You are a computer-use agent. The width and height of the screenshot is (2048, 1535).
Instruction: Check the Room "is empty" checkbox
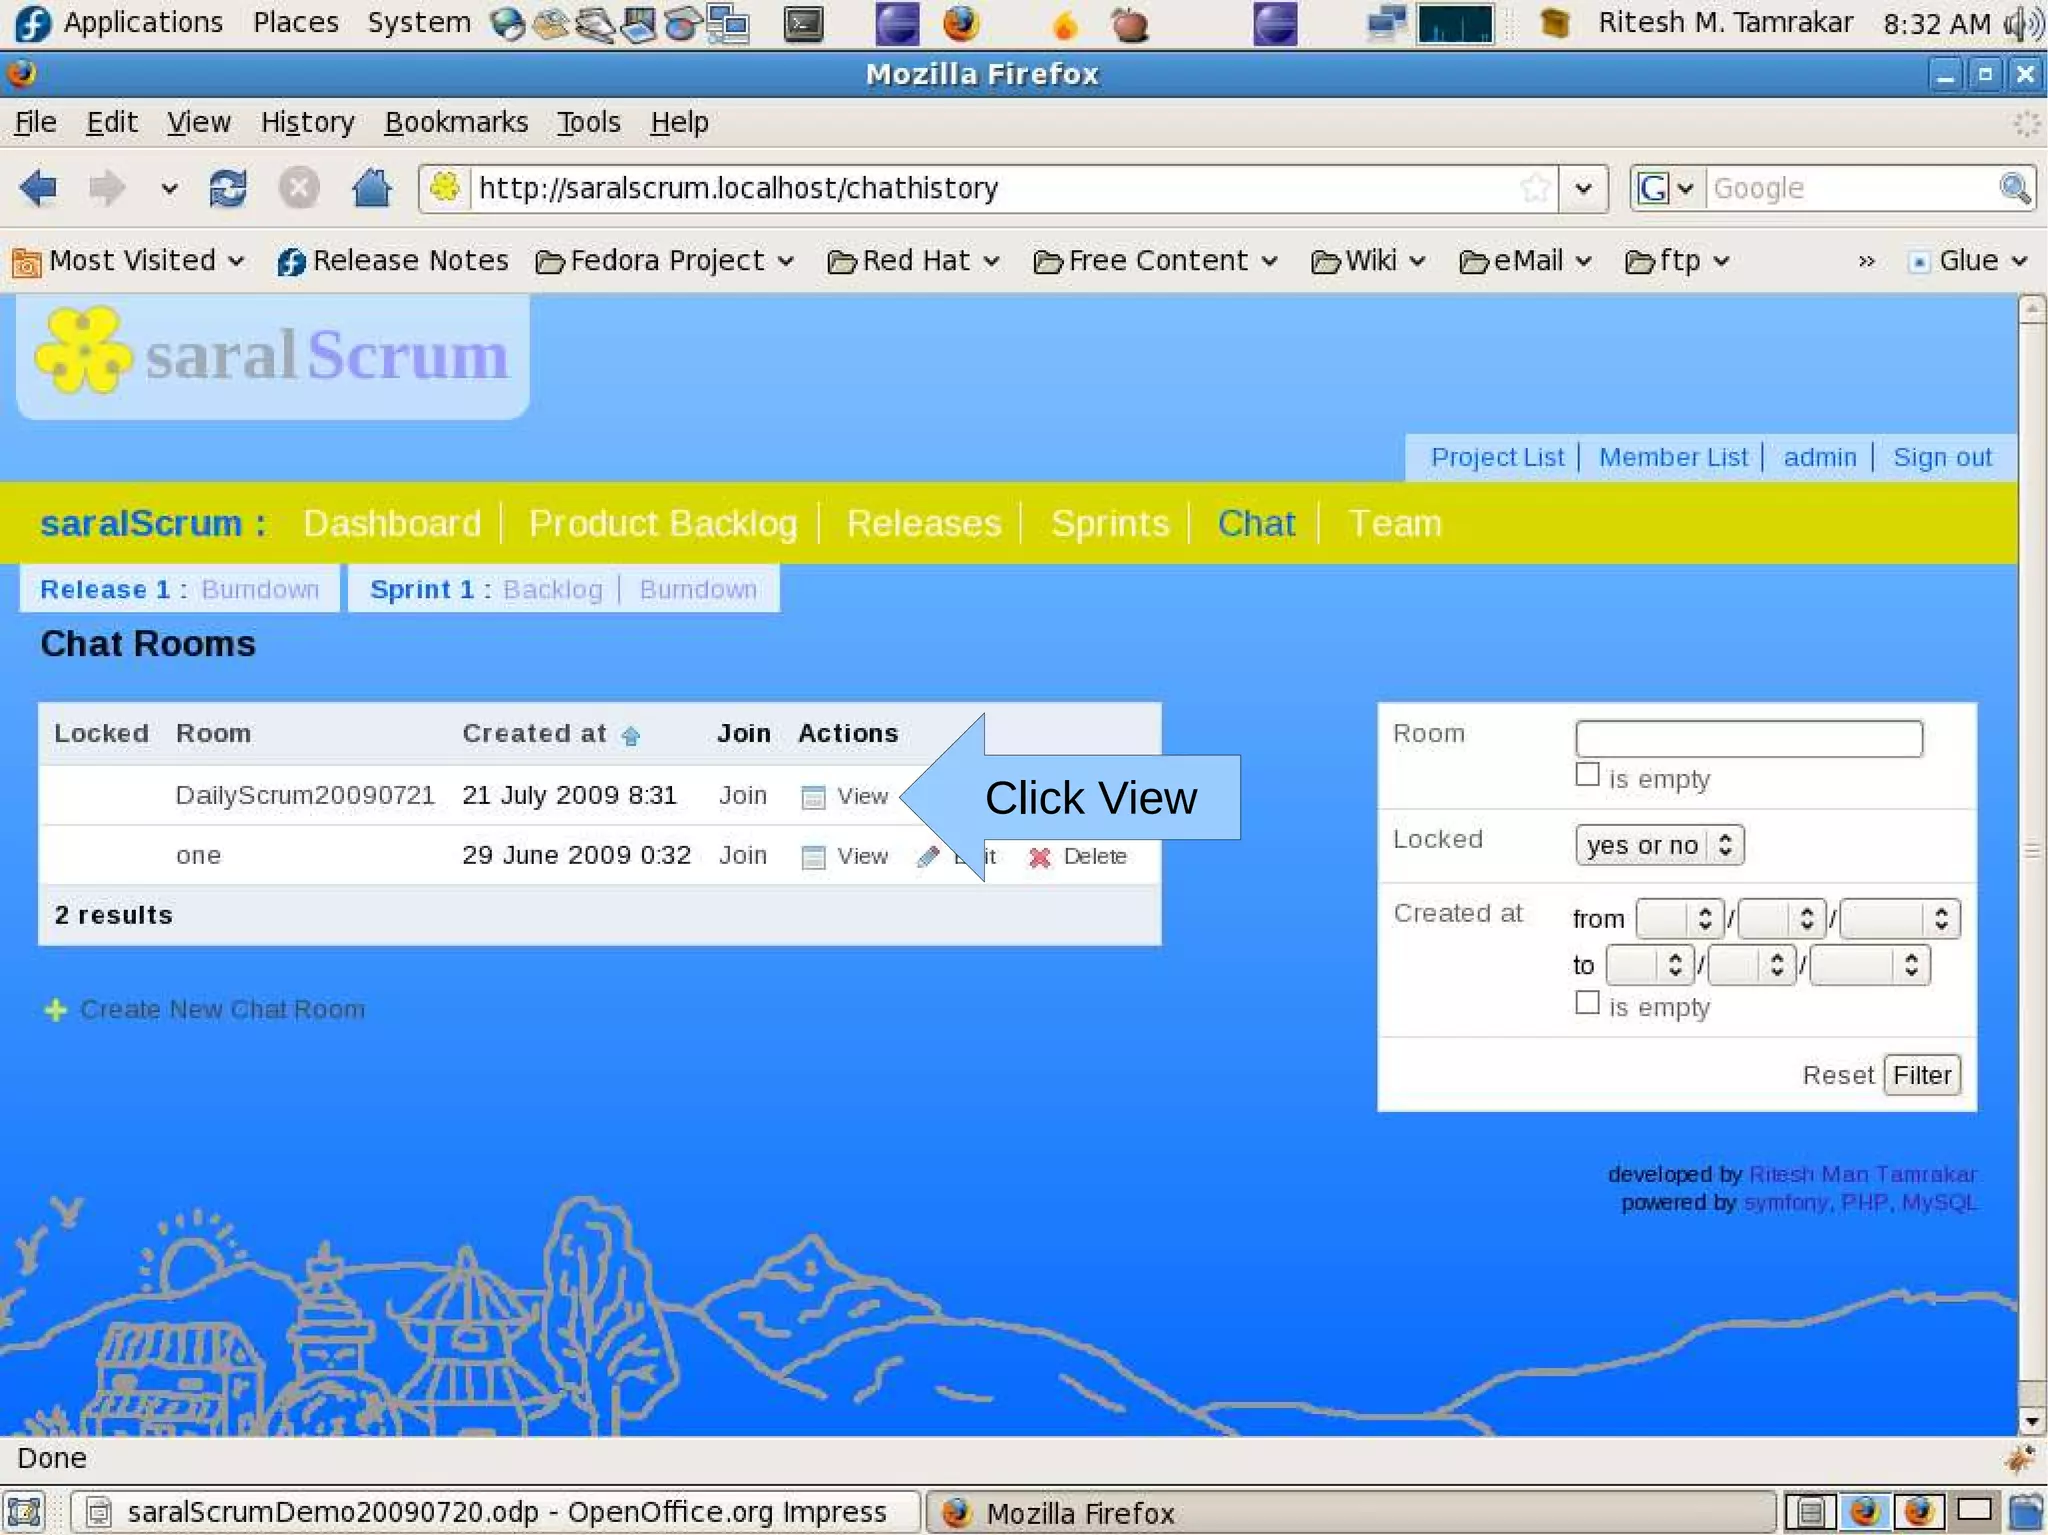click(x=1587, y=775)
